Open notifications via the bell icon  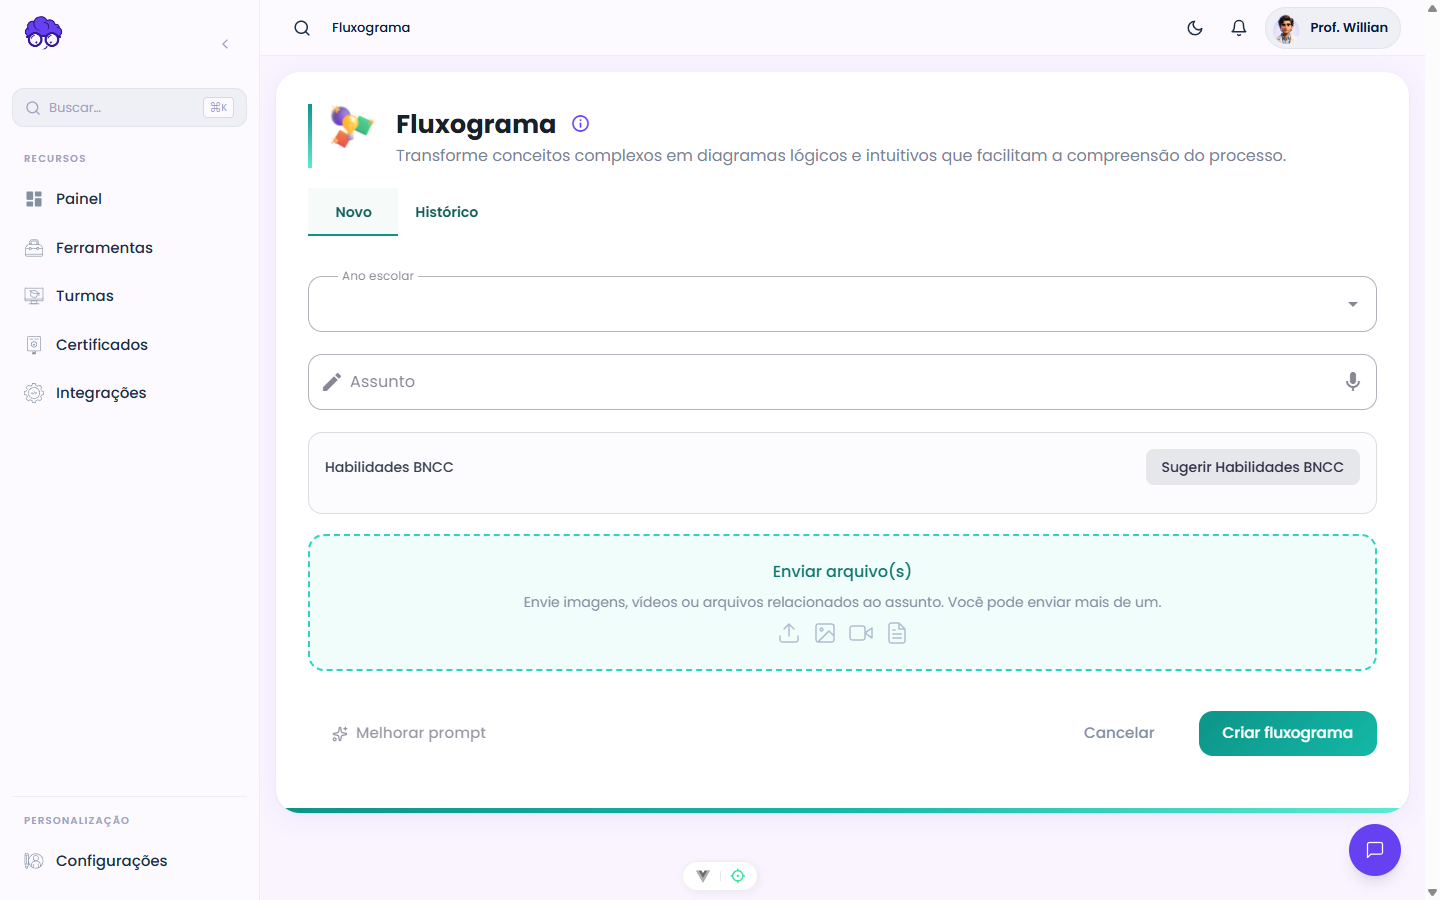coord(1239,28)
